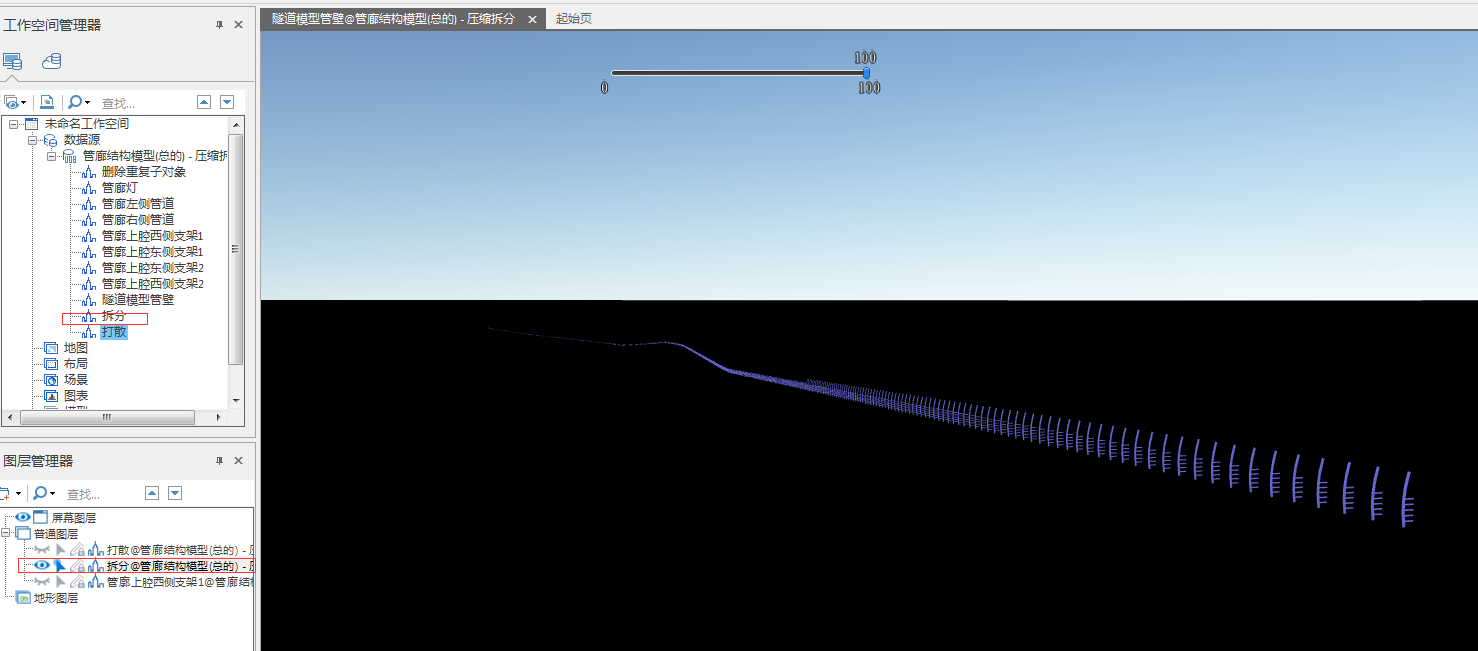
Task: Toggle selectable arrow of 拆分 layer
Action: click(x=60, y=566)
